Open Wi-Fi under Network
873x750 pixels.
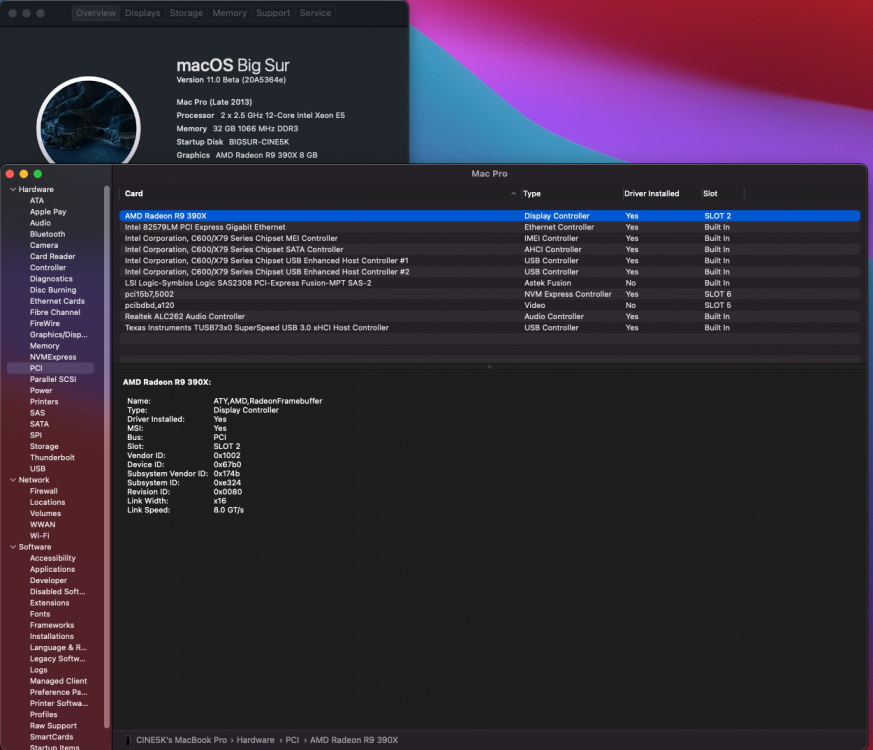(40, 536)
